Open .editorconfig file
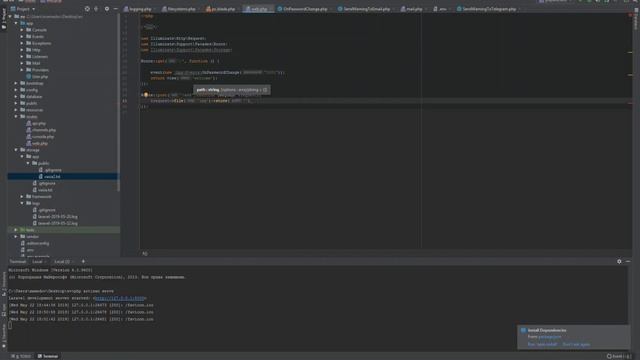The width and height of the screenshot is (640, 360). pyautogui.click(x=35, y=243)
